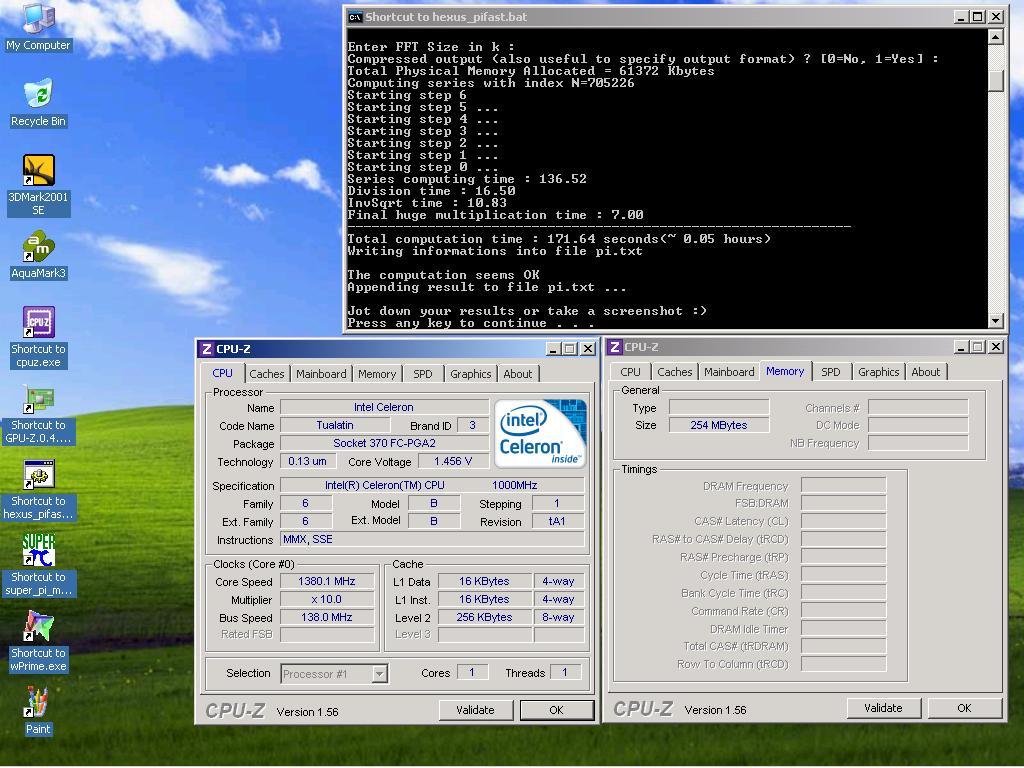The height and width of the screenshot is (768, 1024).
Task: Click the Cores value field
Action: pyautogui.click(x=472, y=673)
